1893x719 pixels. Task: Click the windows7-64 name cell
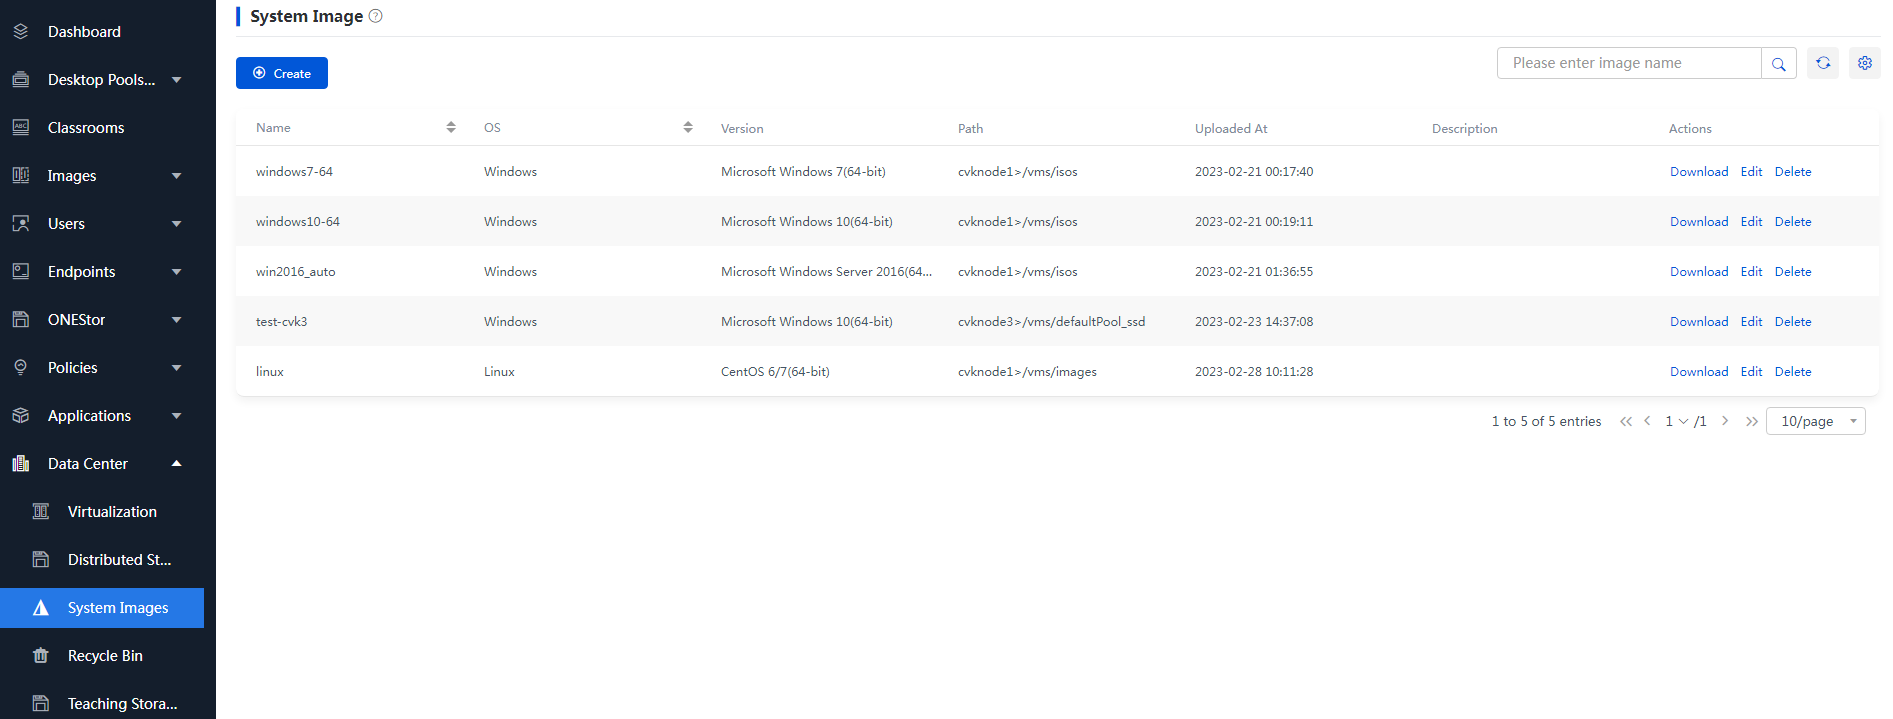click(294, 172)
